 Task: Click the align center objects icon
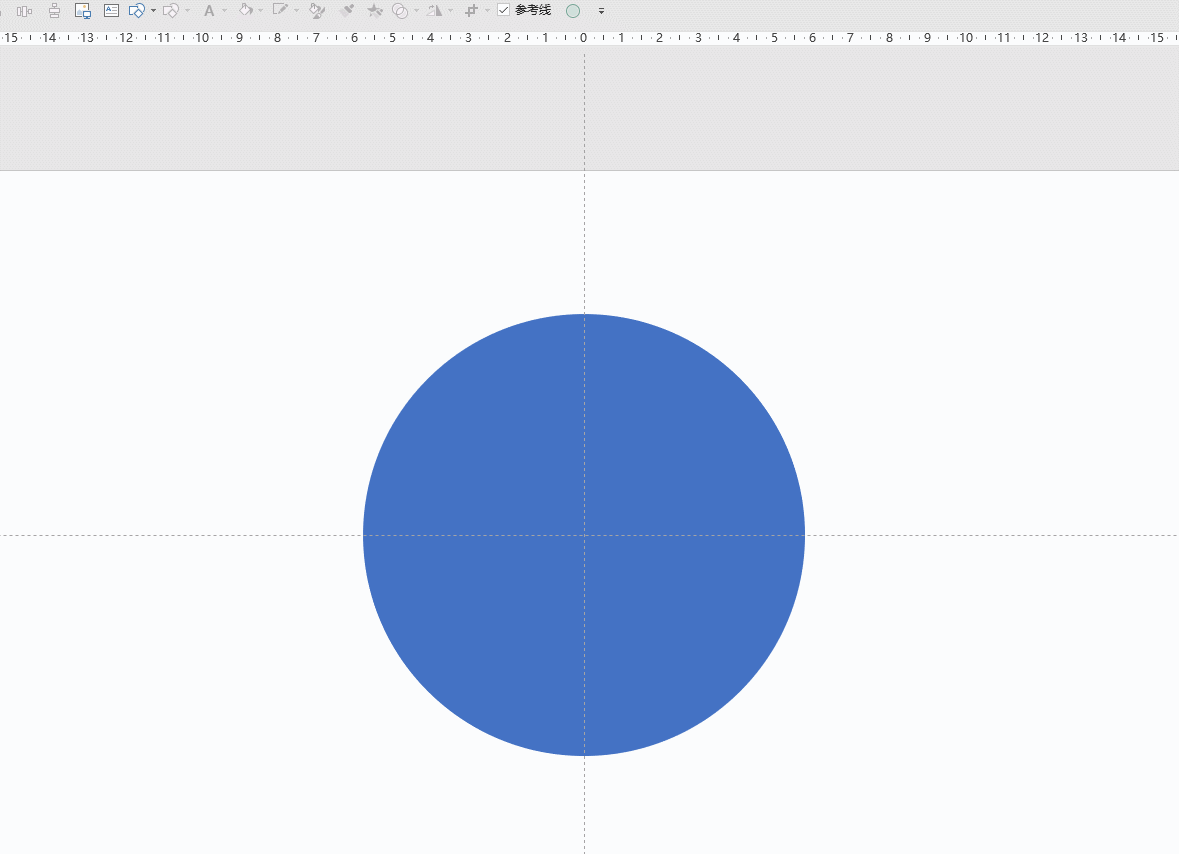click(54, 11)
